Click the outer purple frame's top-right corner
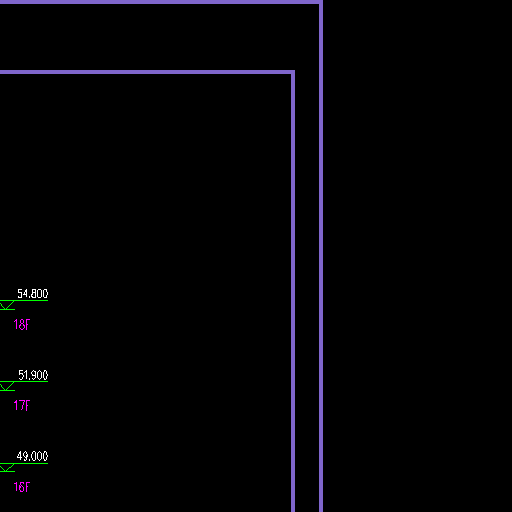This screenshot has width=512, height=512. click(321, 2)
